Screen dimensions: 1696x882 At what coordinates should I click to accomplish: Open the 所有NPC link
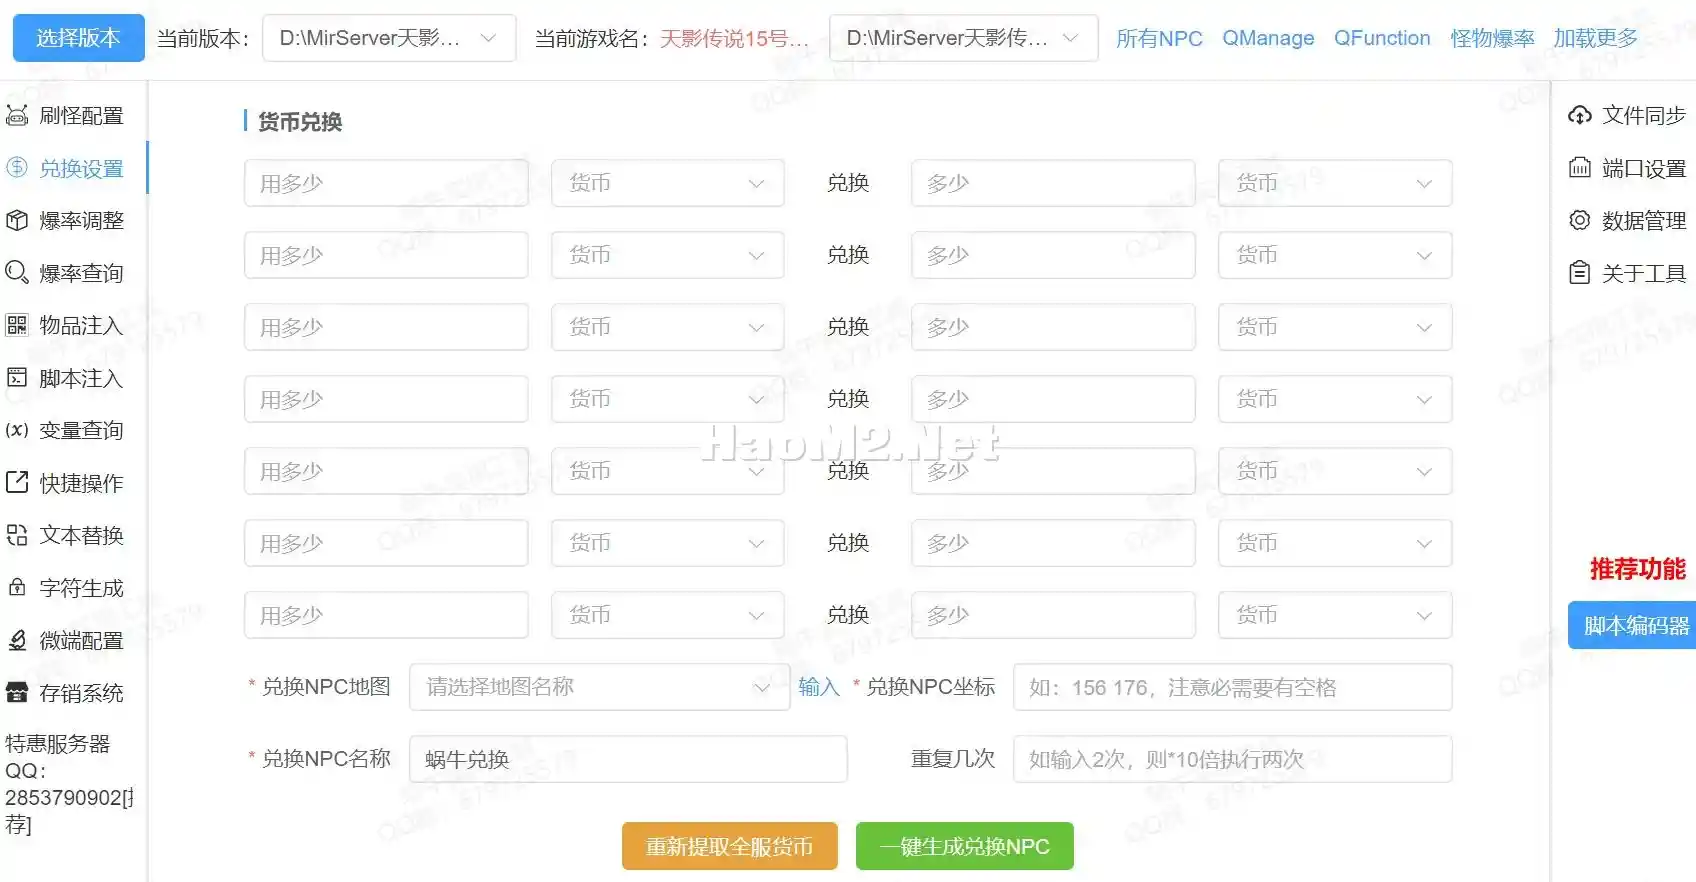(1159, 38)
